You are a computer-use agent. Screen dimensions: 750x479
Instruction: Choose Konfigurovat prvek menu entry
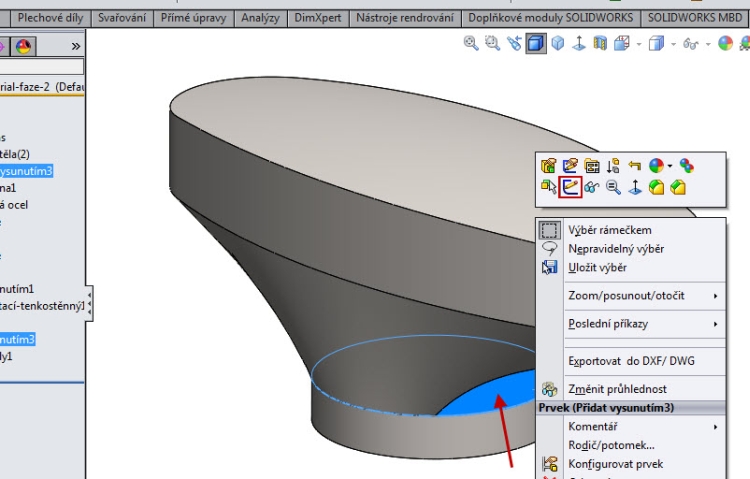[631, 464]
